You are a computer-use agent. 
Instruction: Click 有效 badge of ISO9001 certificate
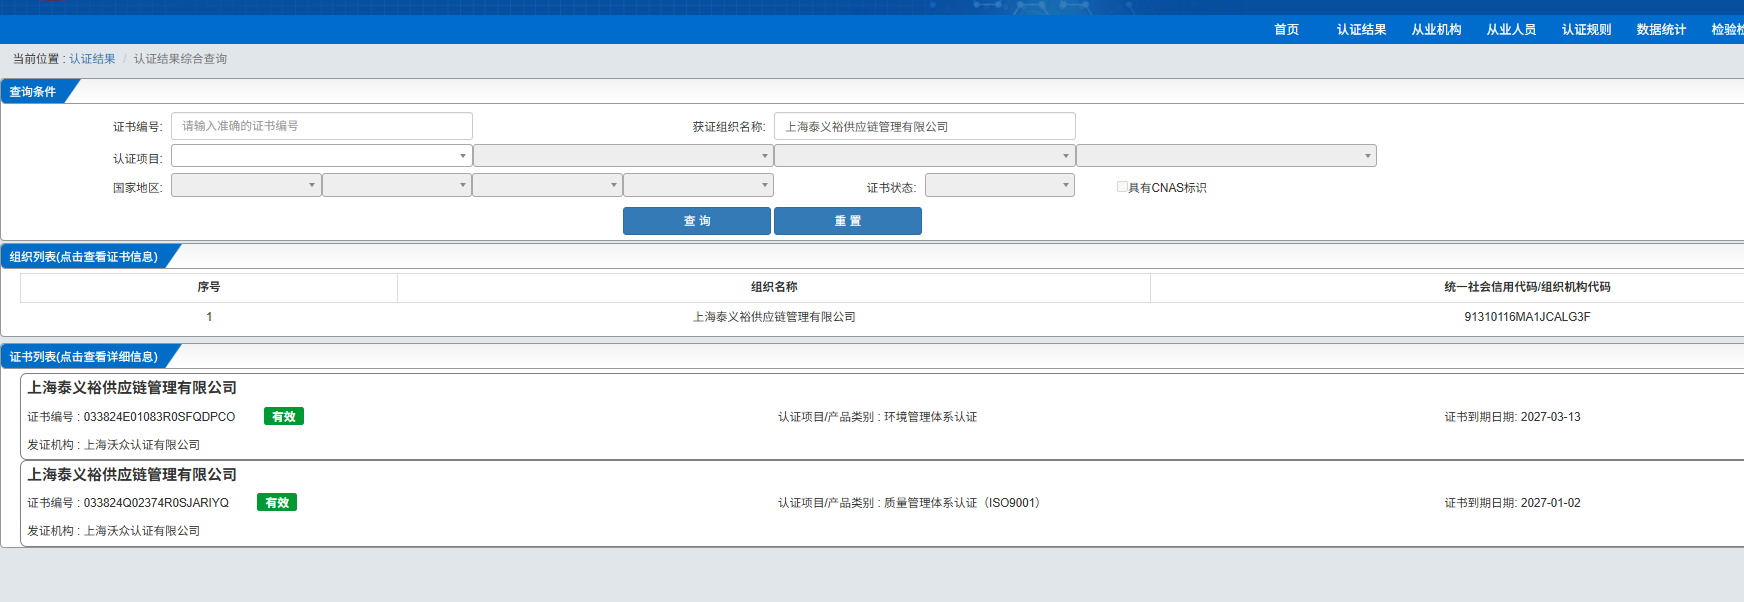tap(277, 503)
